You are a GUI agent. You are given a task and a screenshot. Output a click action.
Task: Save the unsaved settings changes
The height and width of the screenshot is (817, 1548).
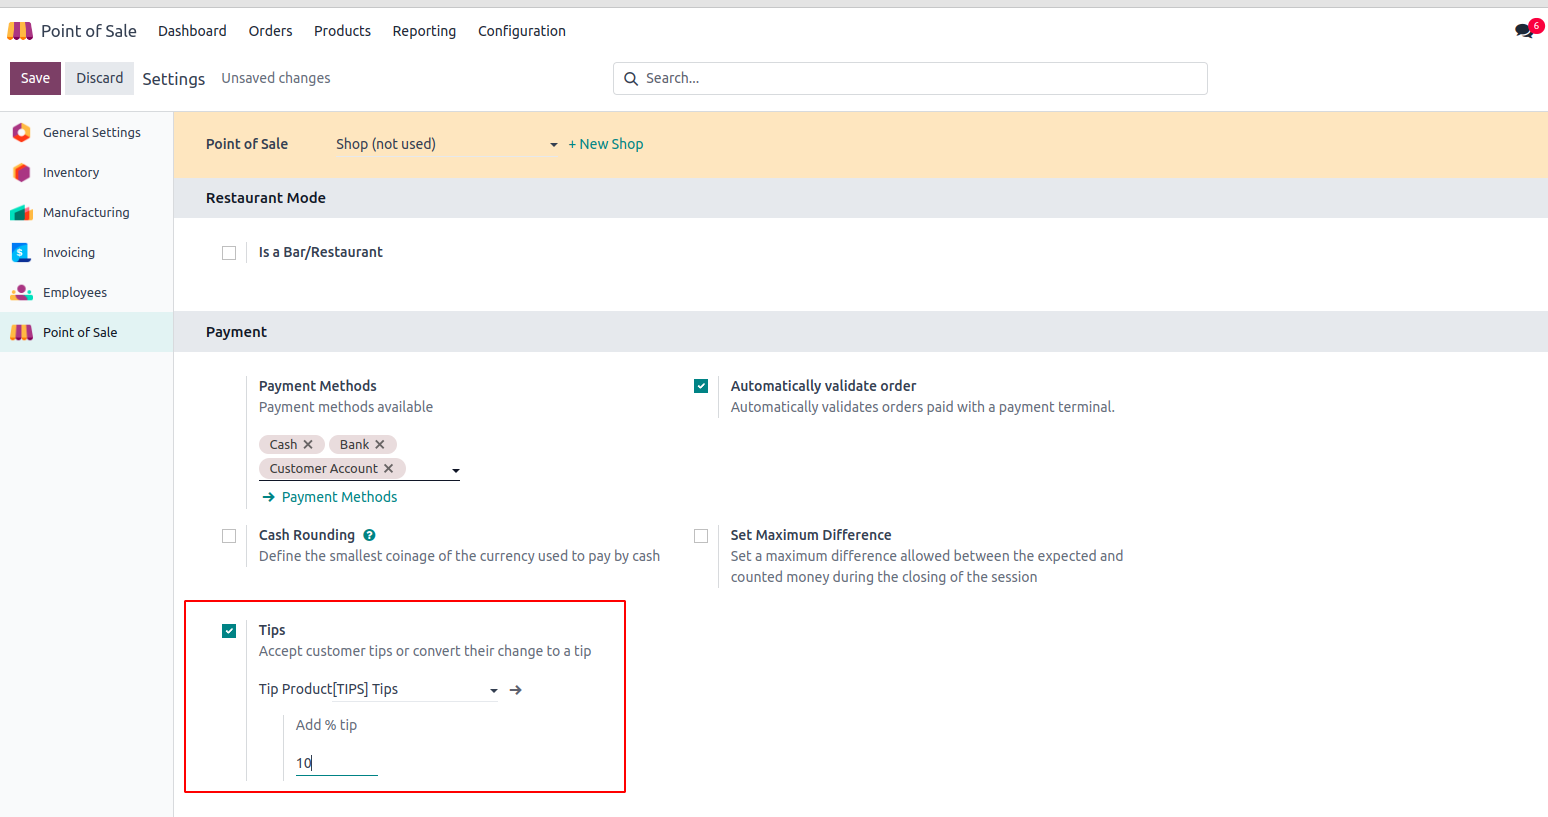point(35,78)
